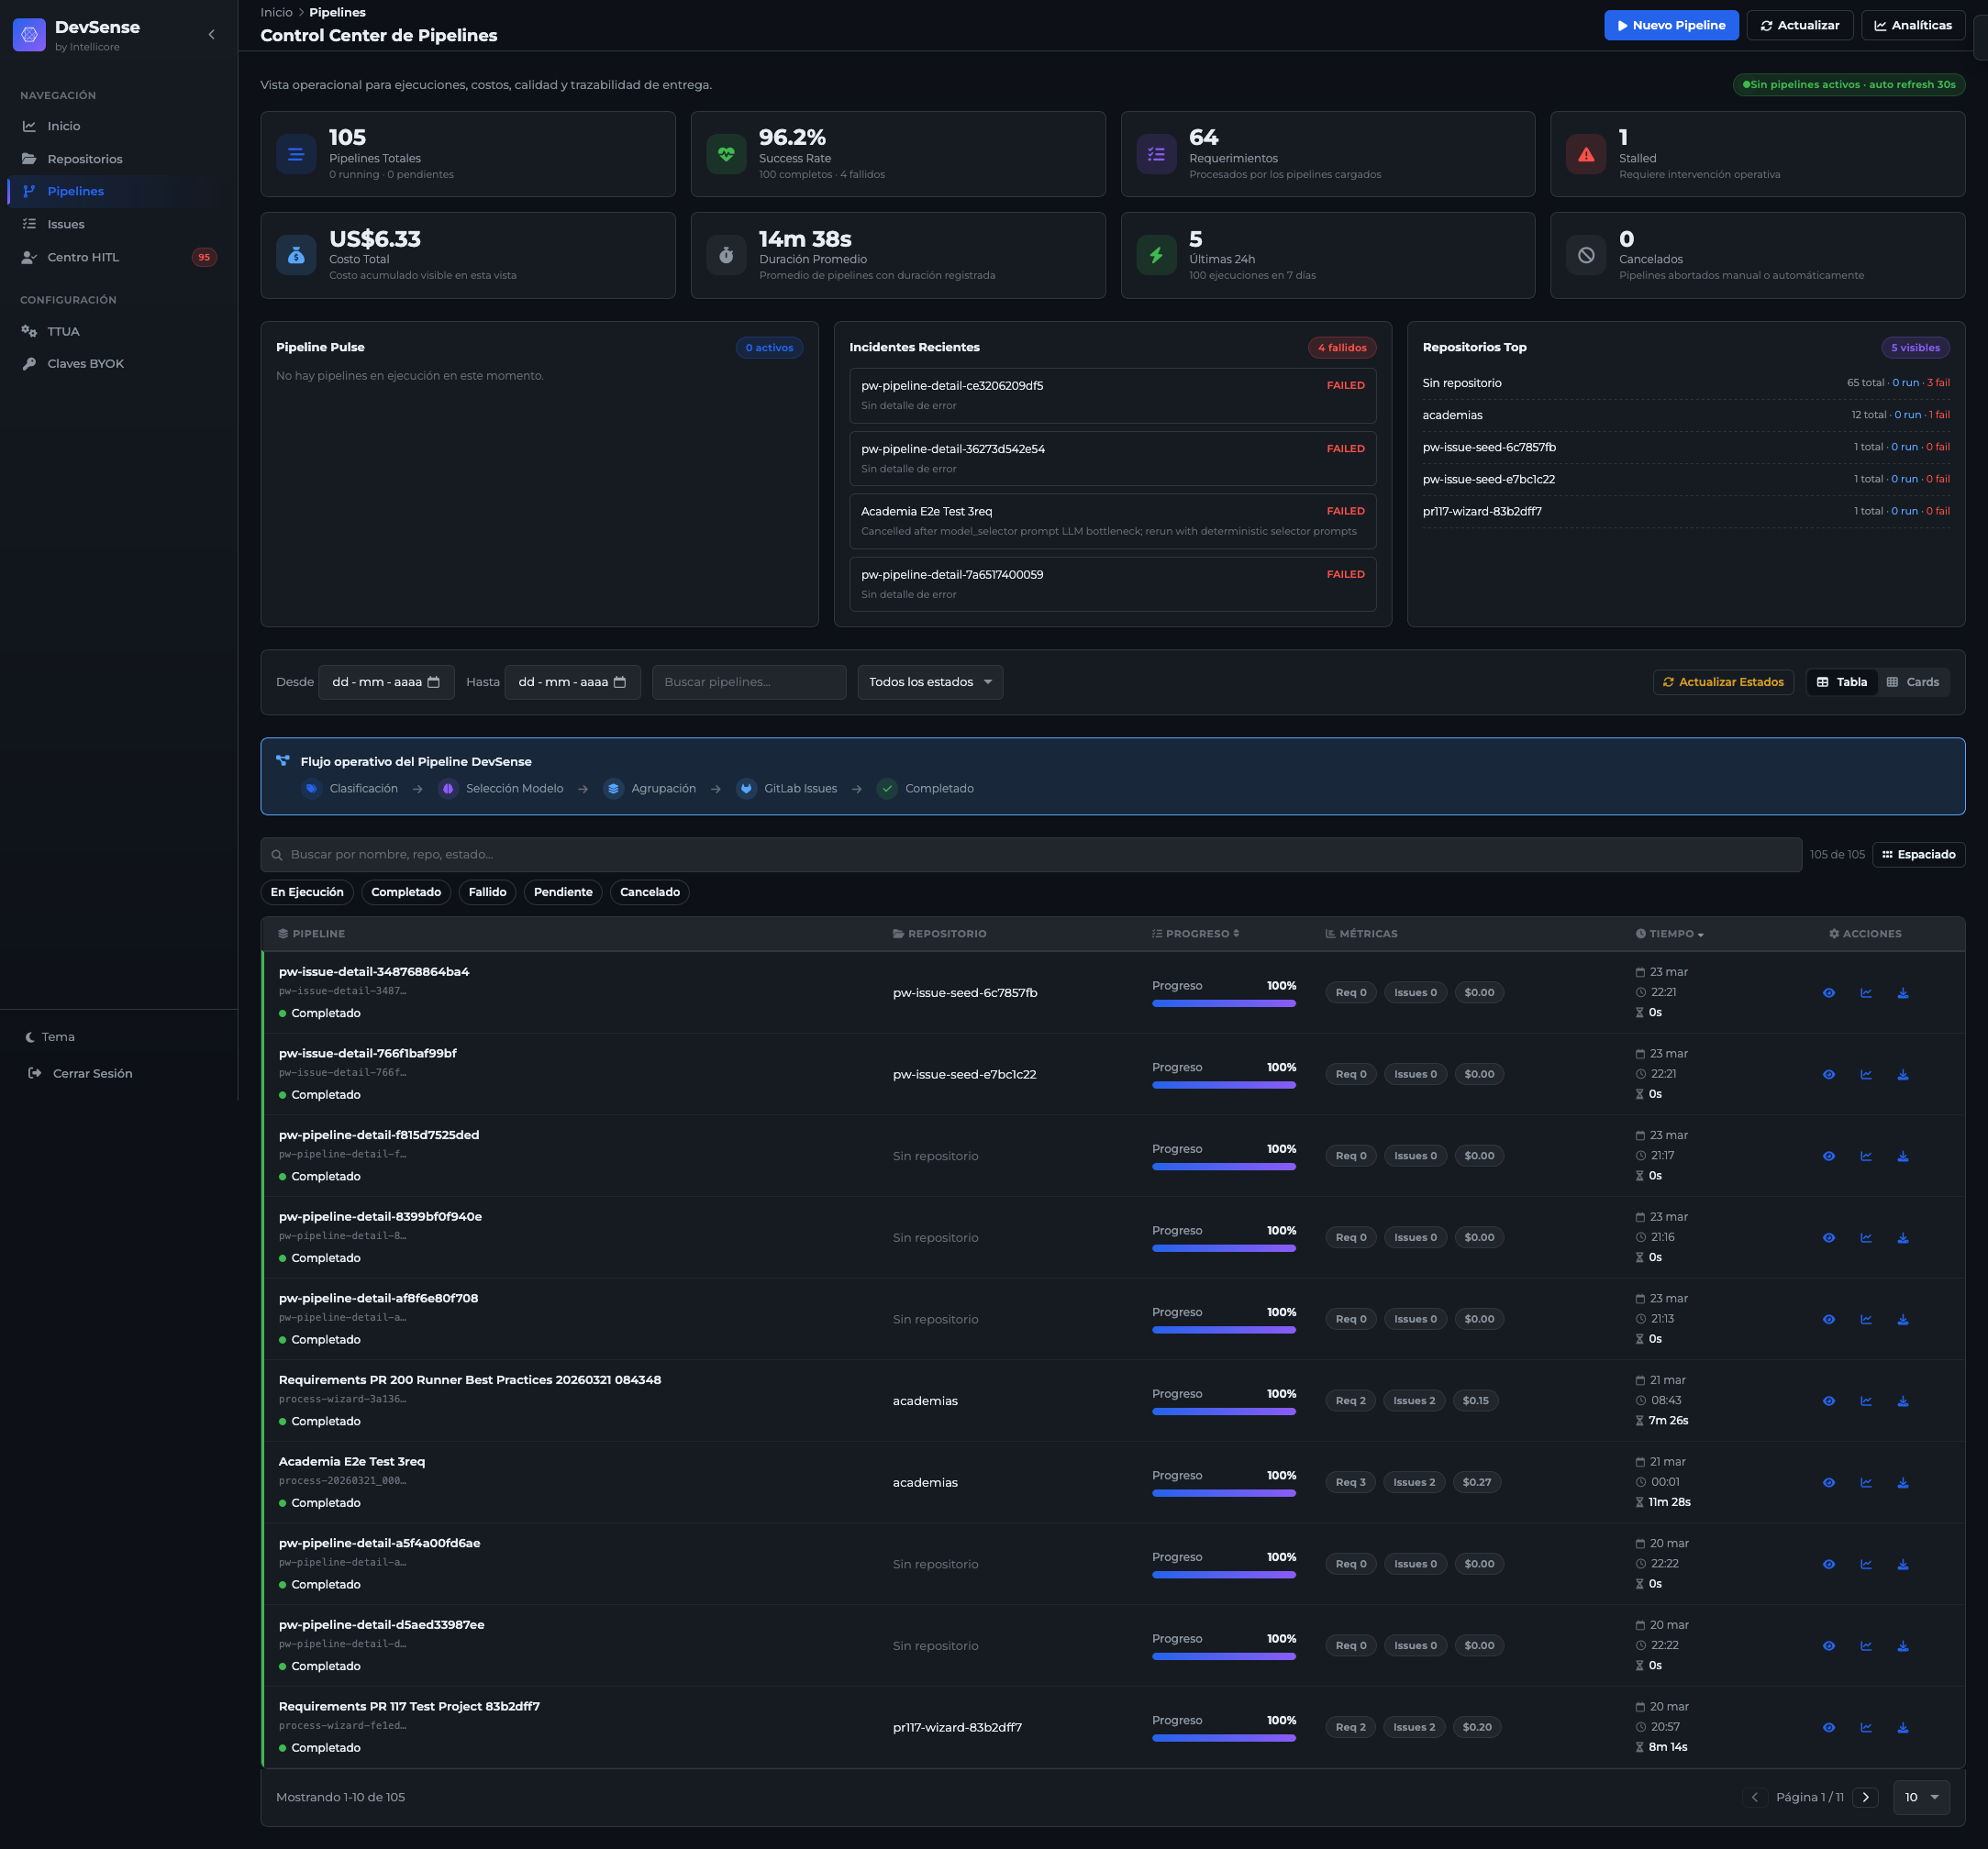Click download icon for Requirements PR 117 row

coord(1902,1728)
